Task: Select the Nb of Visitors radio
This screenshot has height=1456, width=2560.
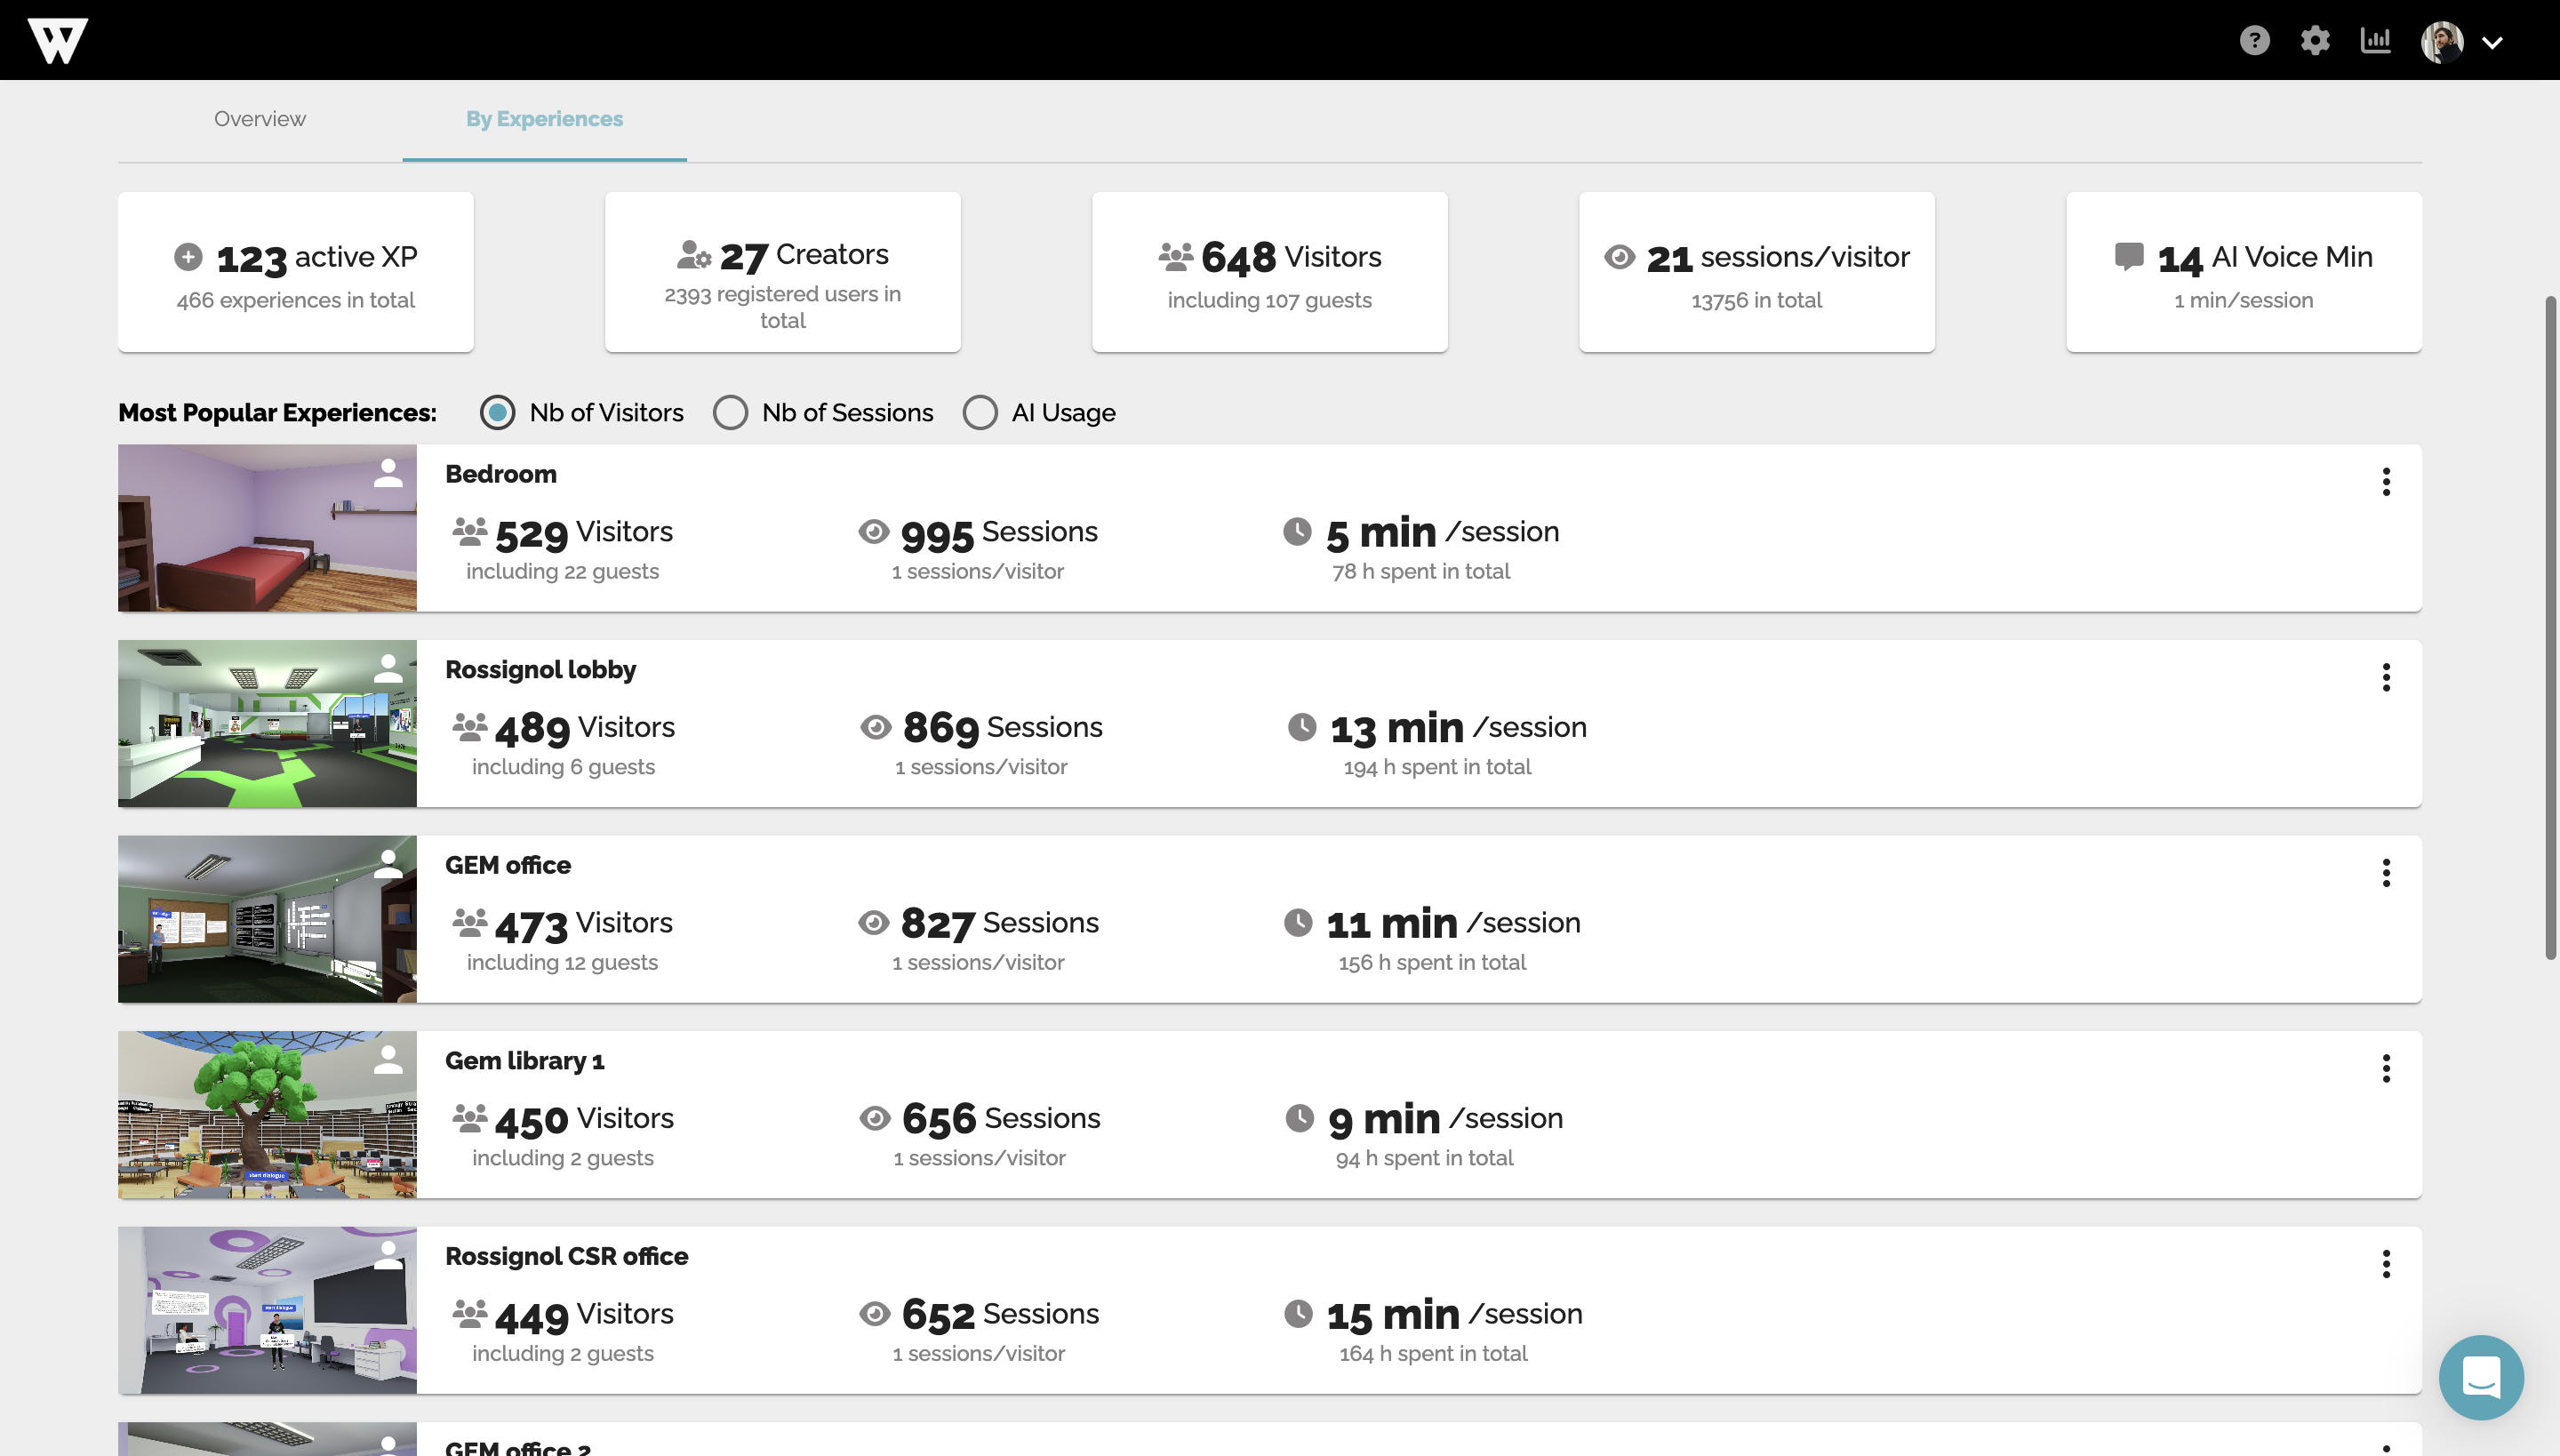Action: [497, 413]
